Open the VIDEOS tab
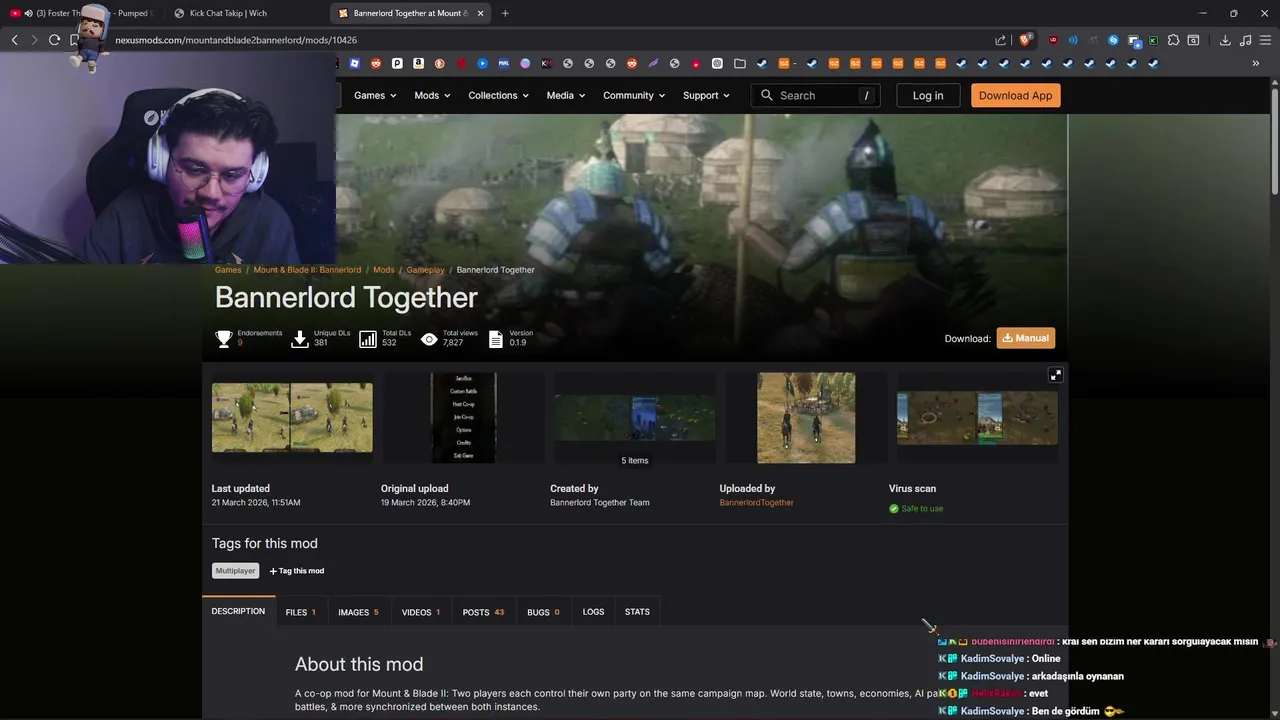Screen dimensions: 1280x720 pyautogui.click(x=421, y=612)
